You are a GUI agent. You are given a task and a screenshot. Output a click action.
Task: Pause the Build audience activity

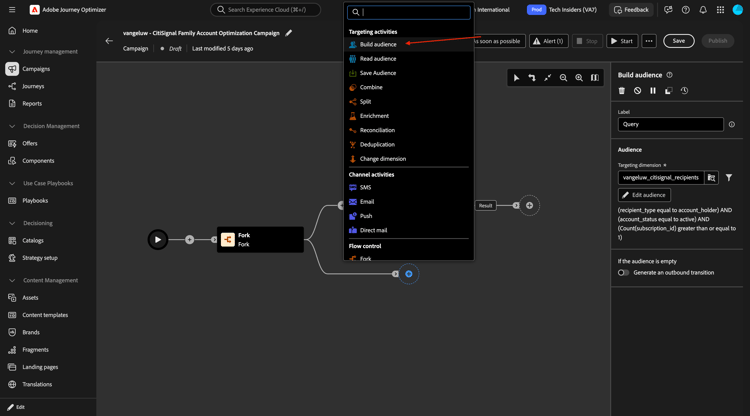653,90
